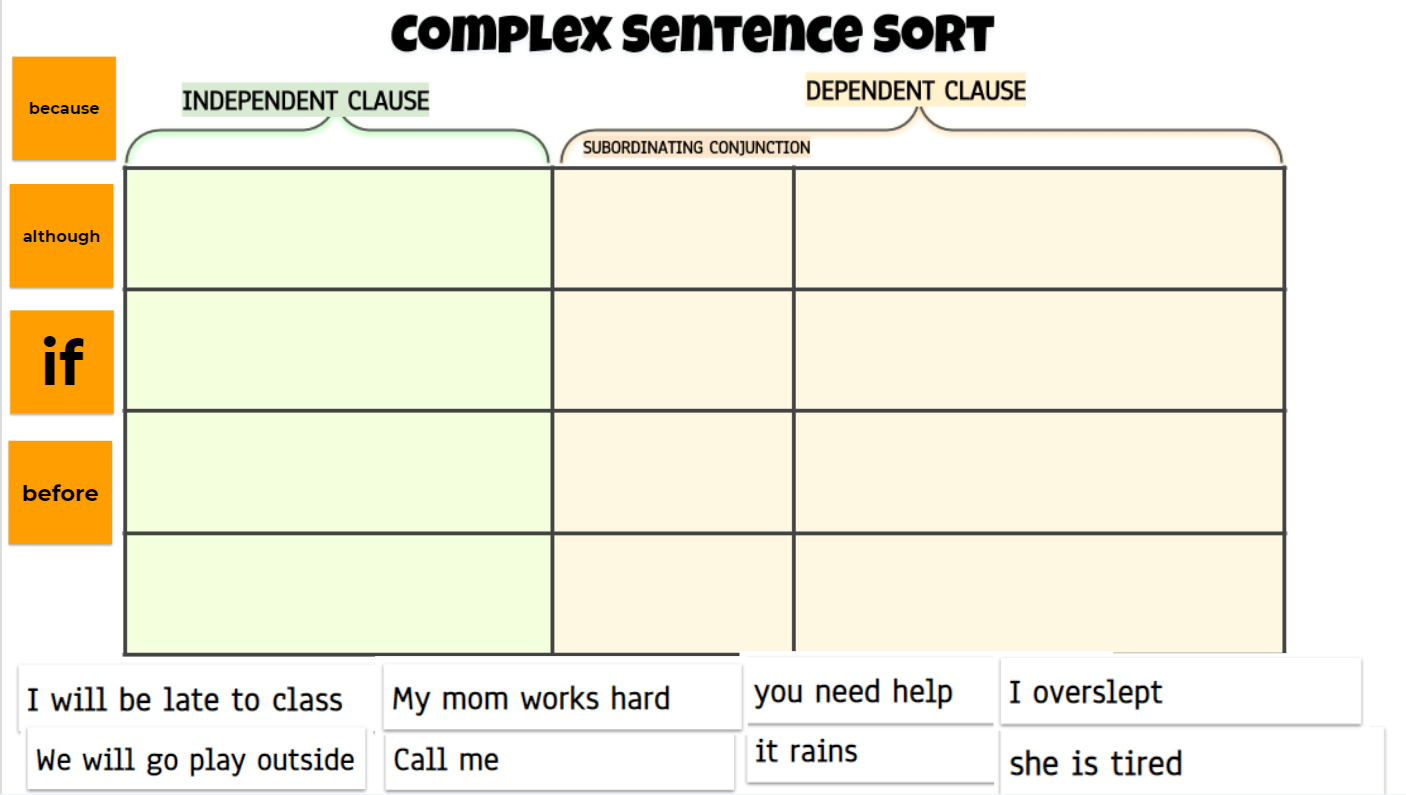Select the orange 'because' conjunction tile

[x=64, y=108]
